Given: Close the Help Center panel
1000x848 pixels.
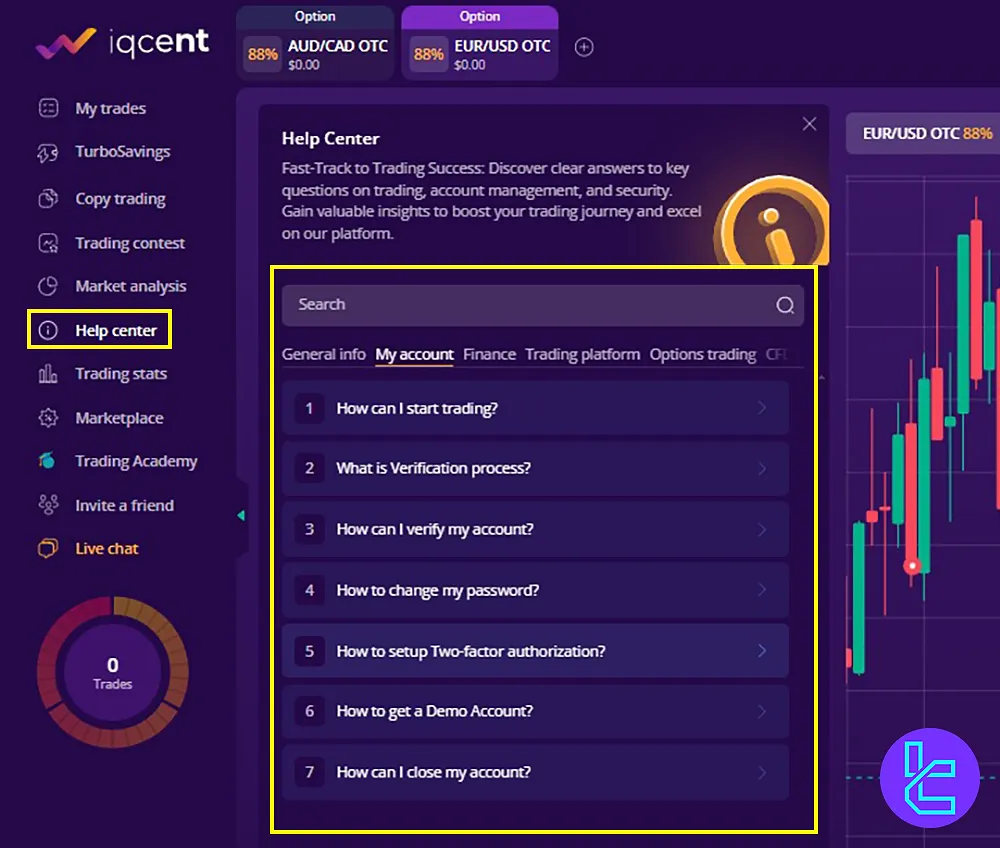Looking at the screenshot, I should 809,124.
